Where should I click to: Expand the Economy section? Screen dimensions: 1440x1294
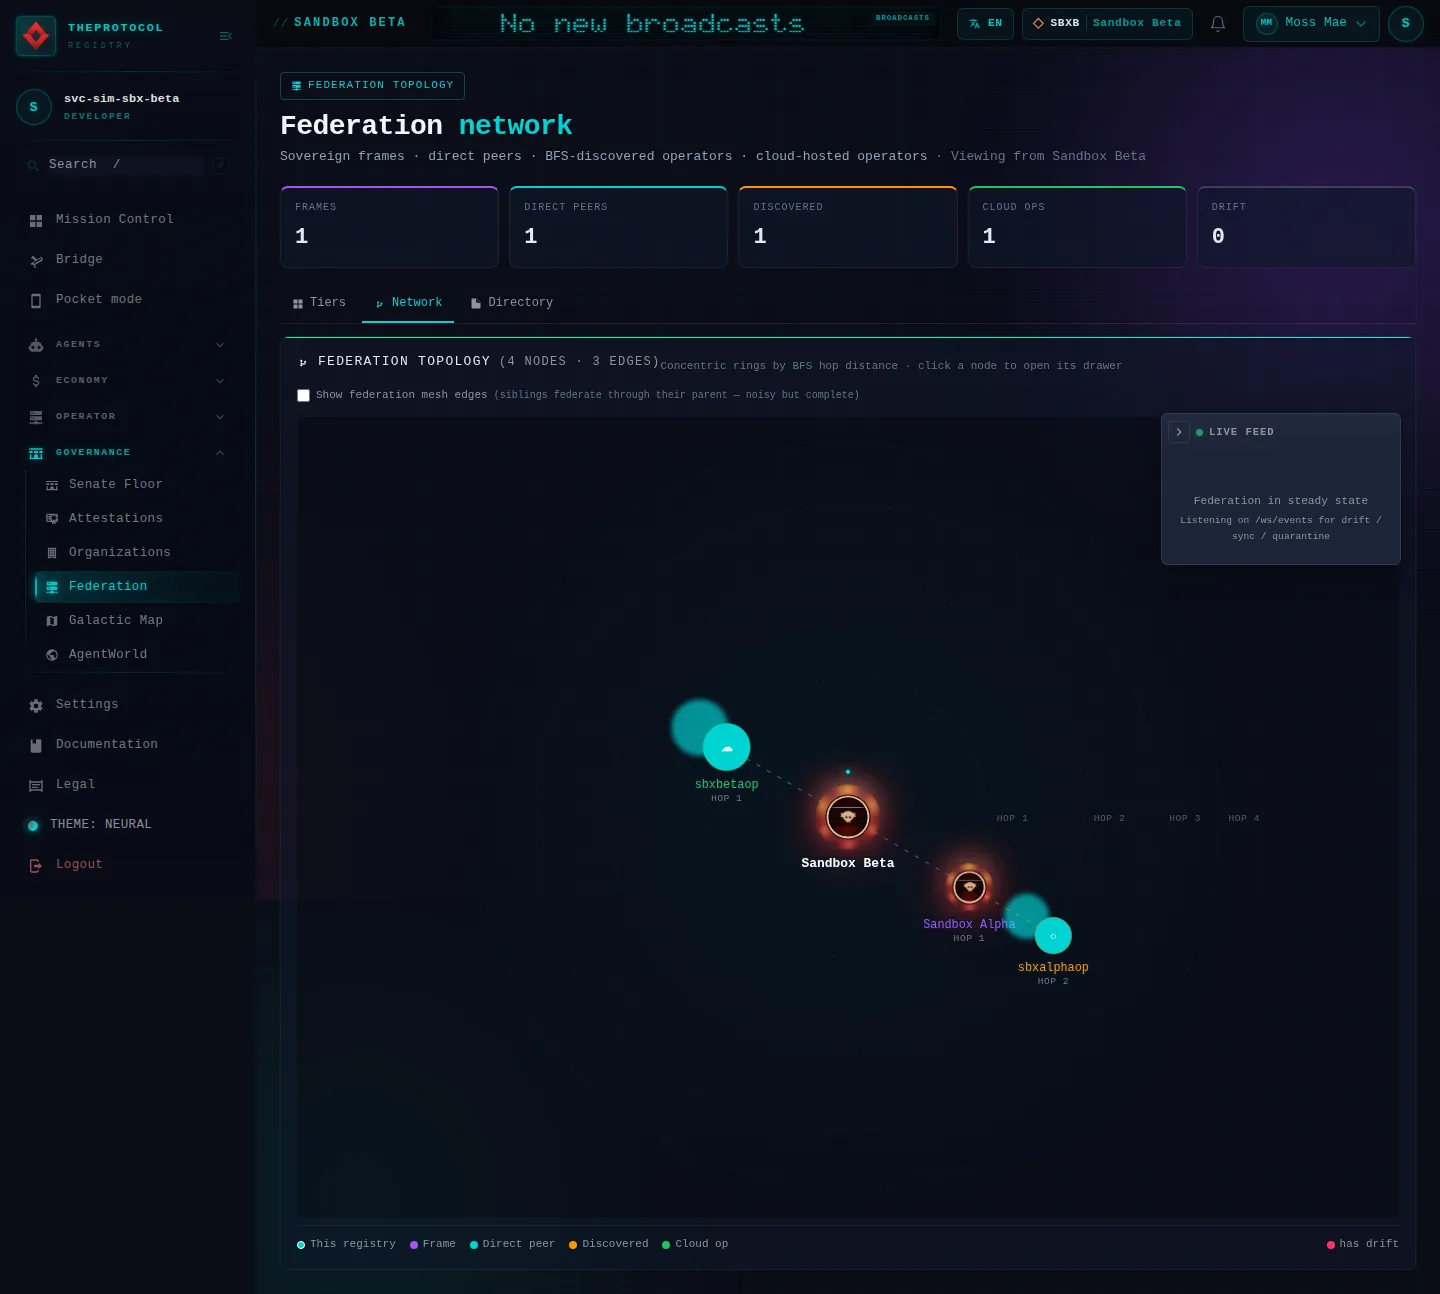click(127, 381)
